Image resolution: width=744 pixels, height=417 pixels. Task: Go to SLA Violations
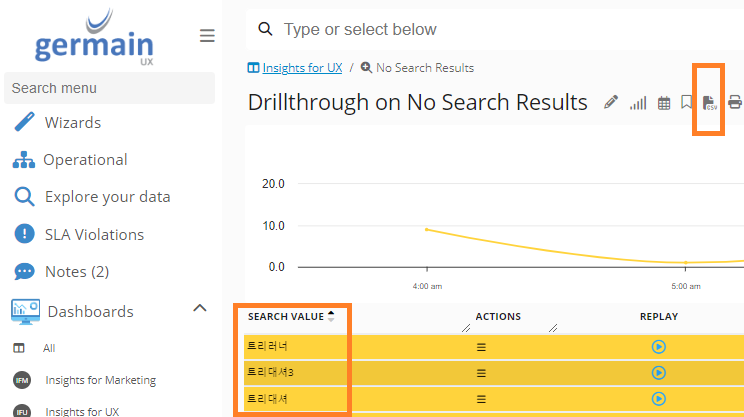[x=94, y=234]
